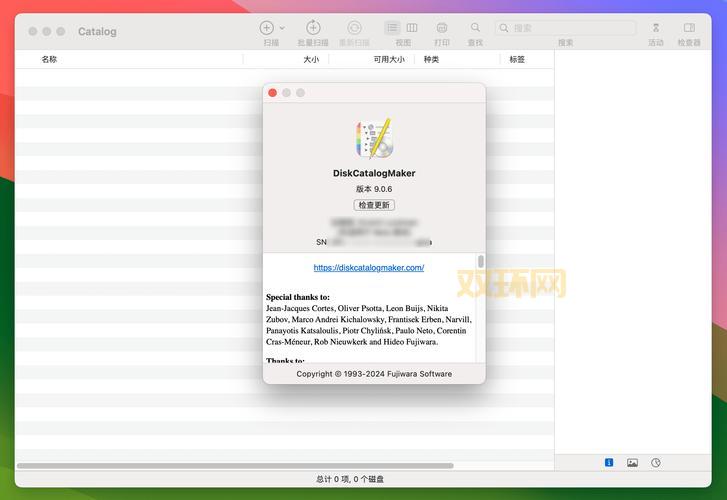Click the Scan (扫描) plus icon
Screen dimensions: 727x500
[267, 28]
